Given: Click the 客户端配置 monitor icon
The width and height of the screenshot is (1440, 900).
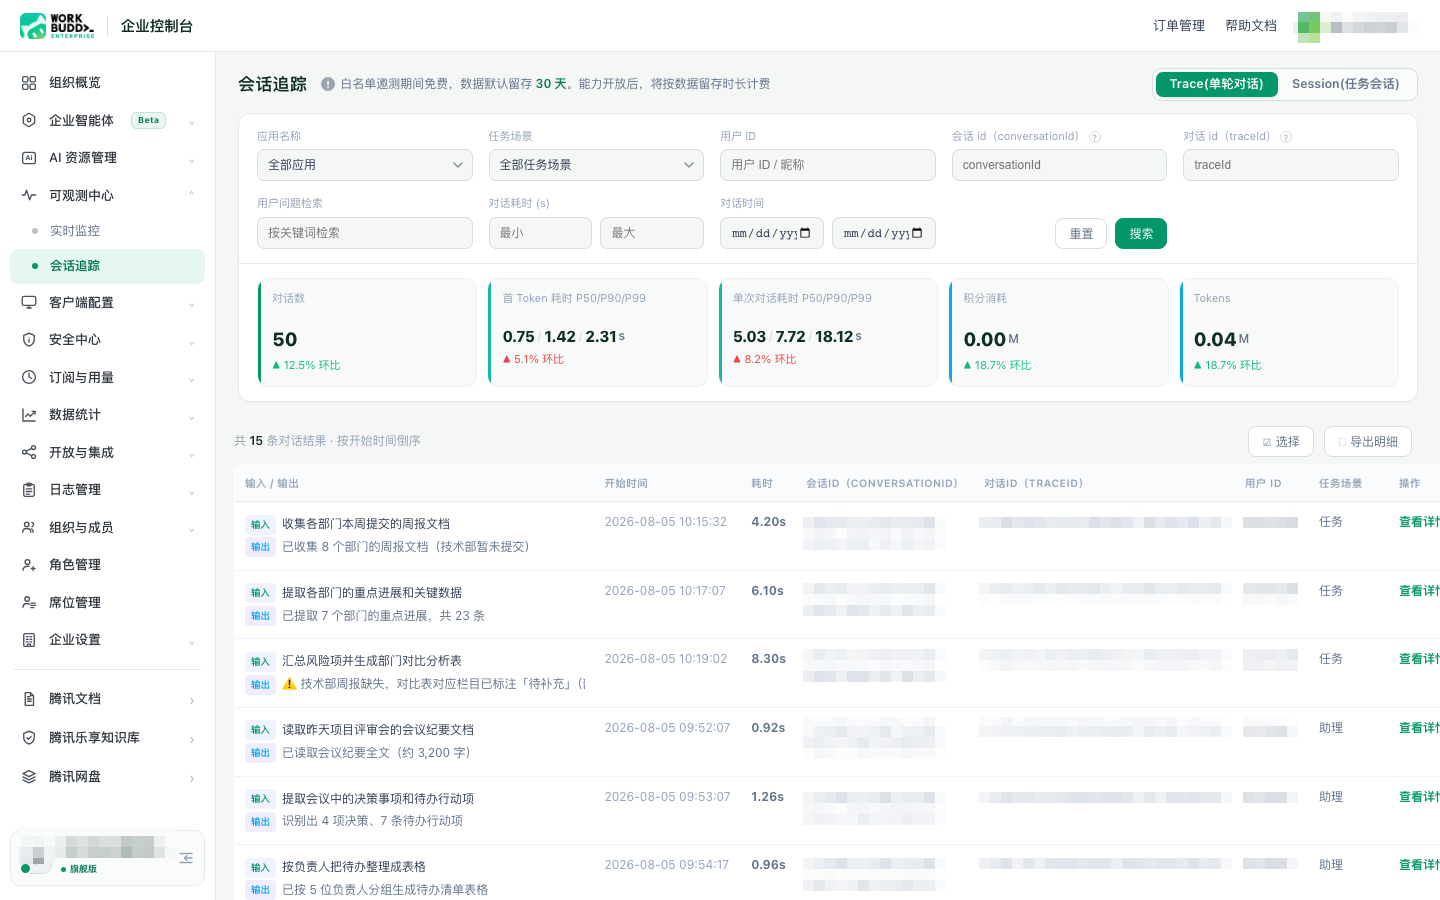Looking at the screenshot, I should 29,302.
